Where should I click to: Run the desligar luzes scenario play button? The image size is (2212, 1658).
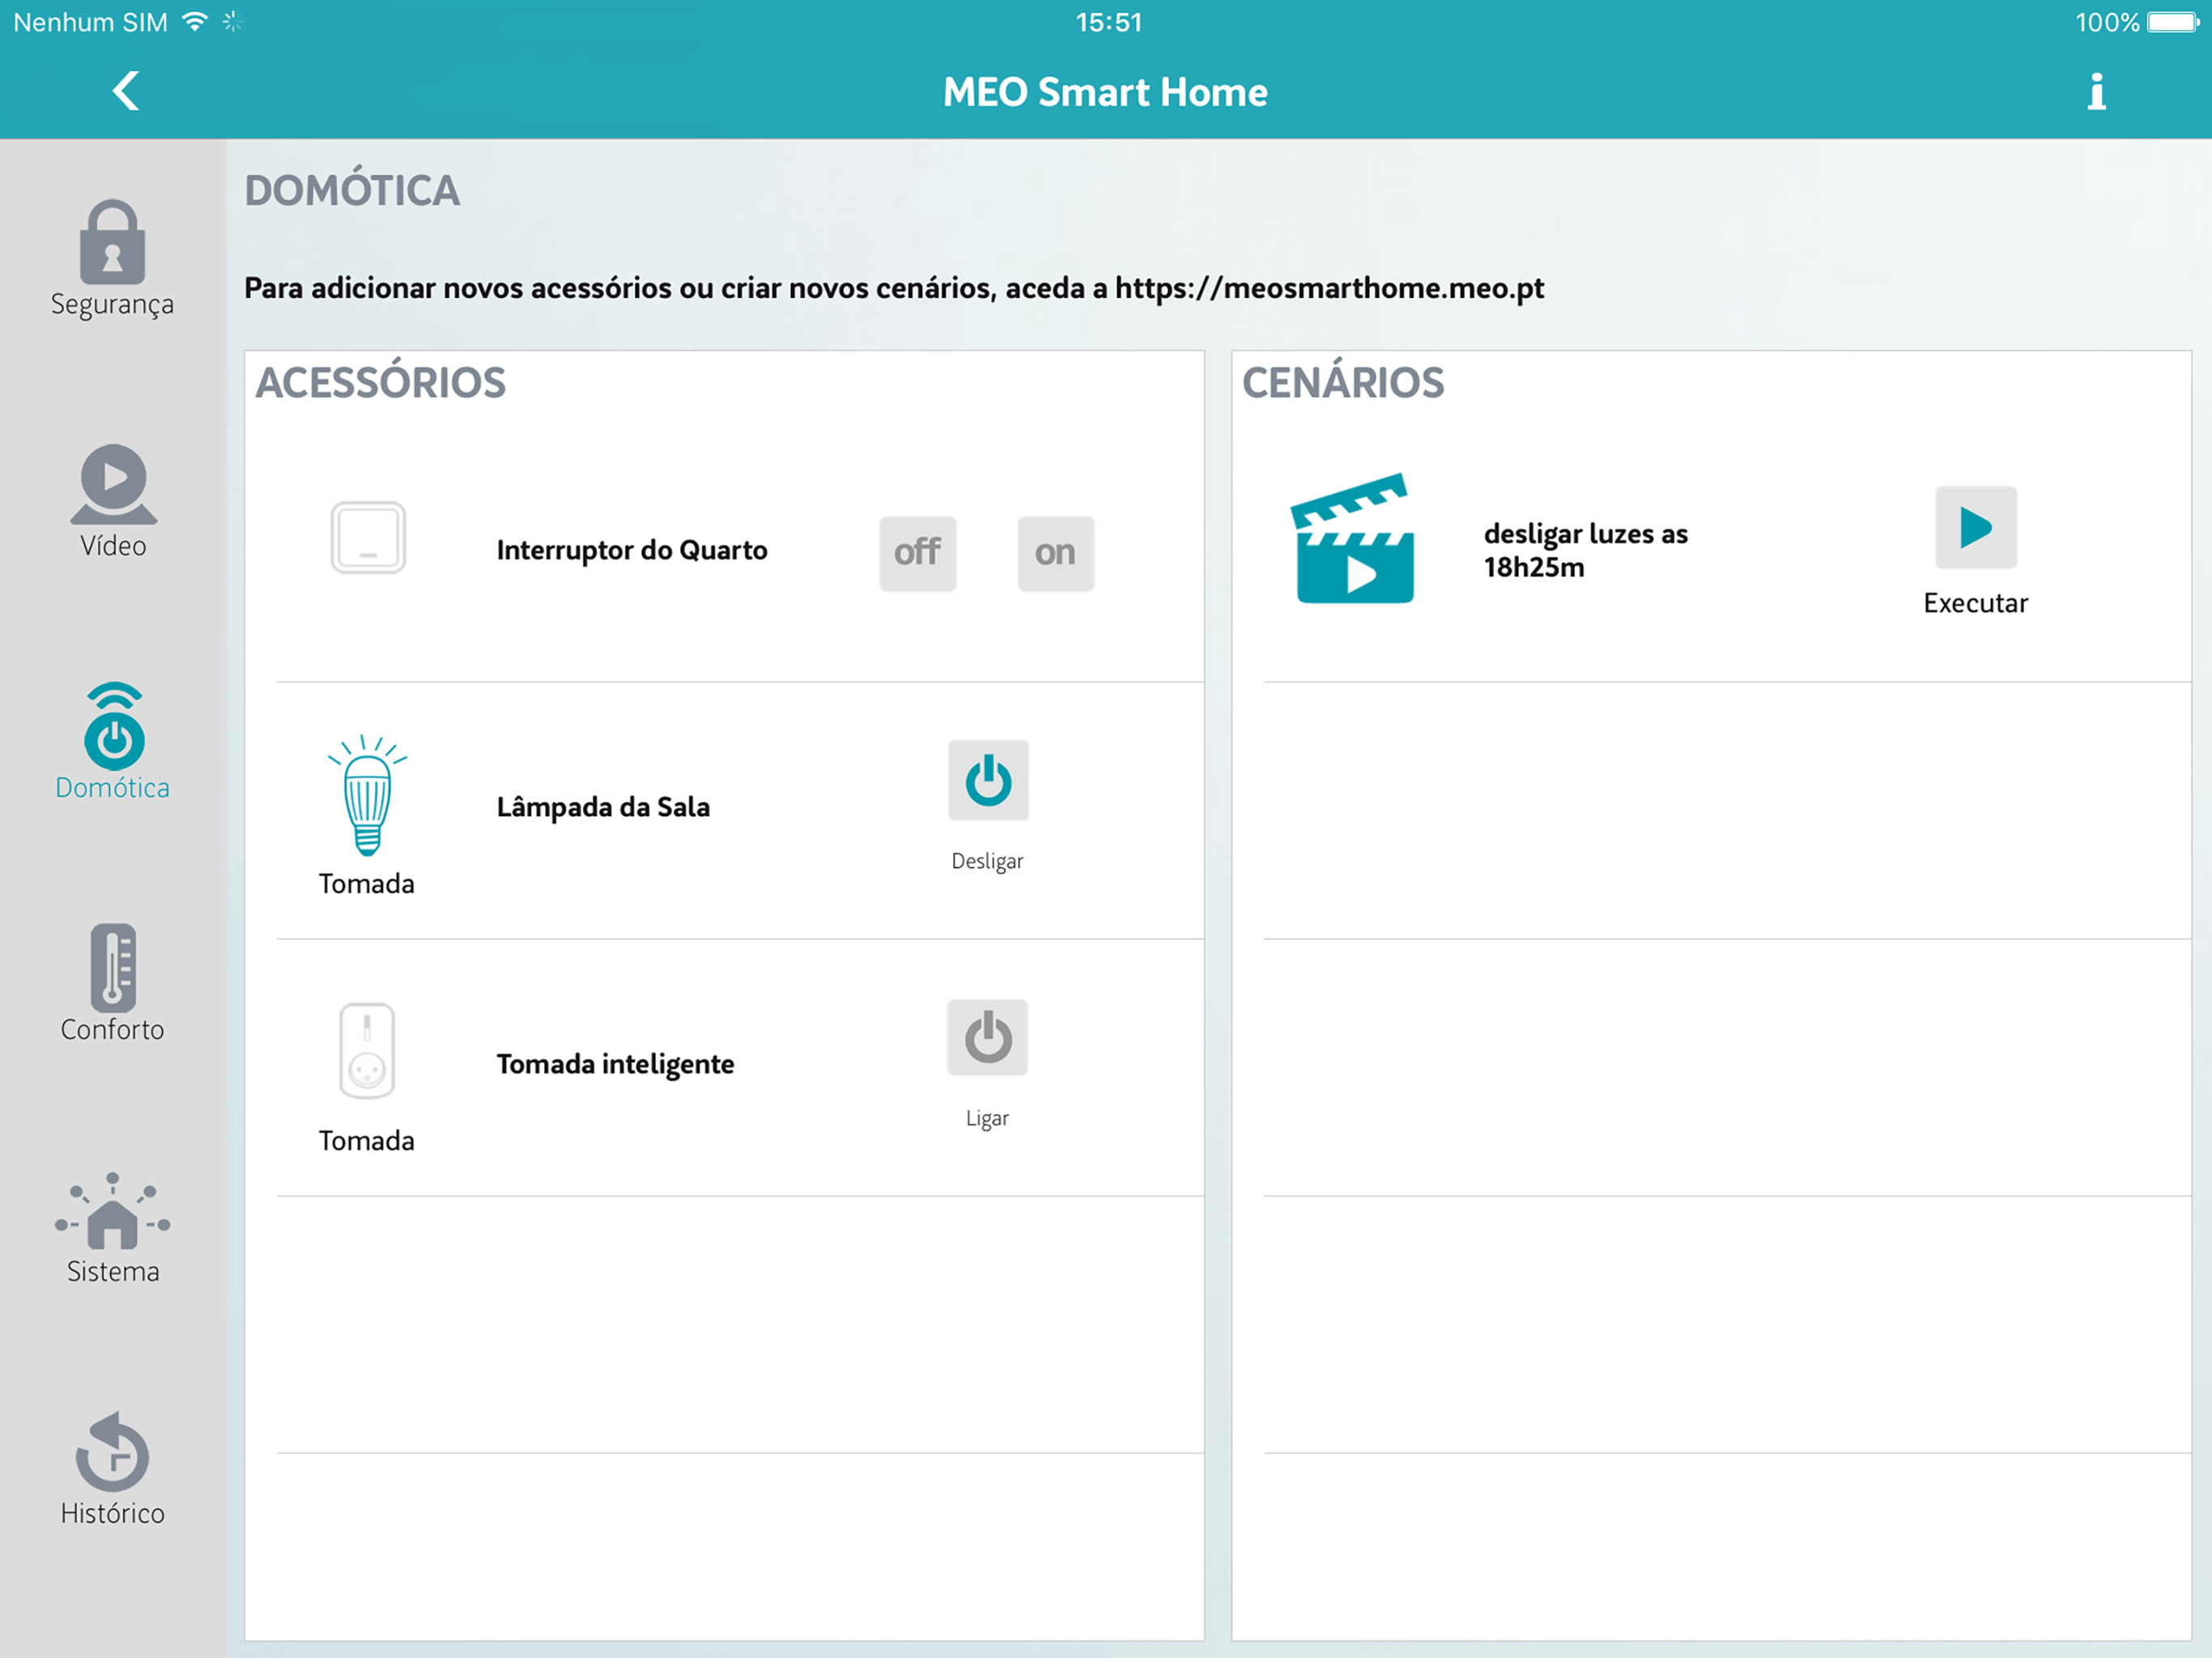click(x=1975, y=528)
